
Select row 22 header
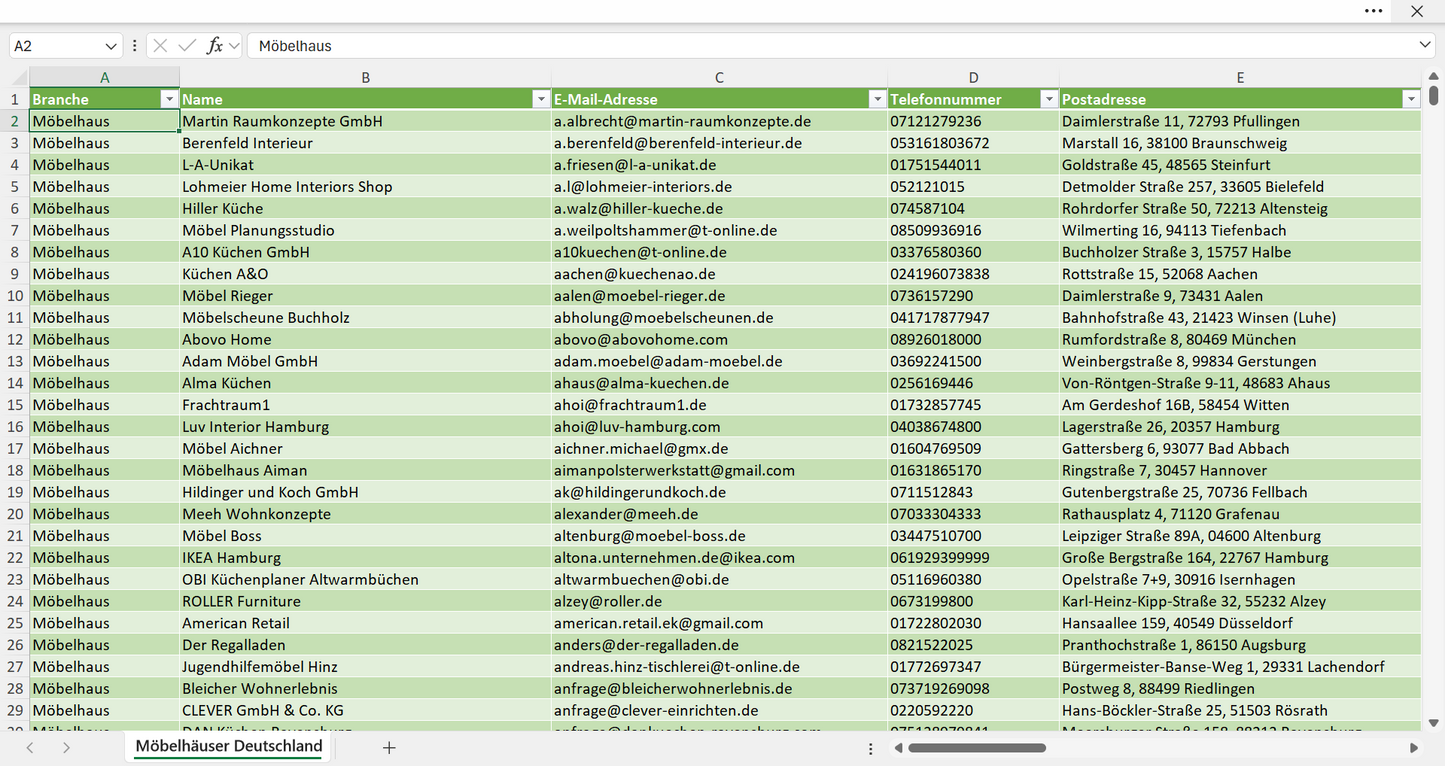coord(15,558)
